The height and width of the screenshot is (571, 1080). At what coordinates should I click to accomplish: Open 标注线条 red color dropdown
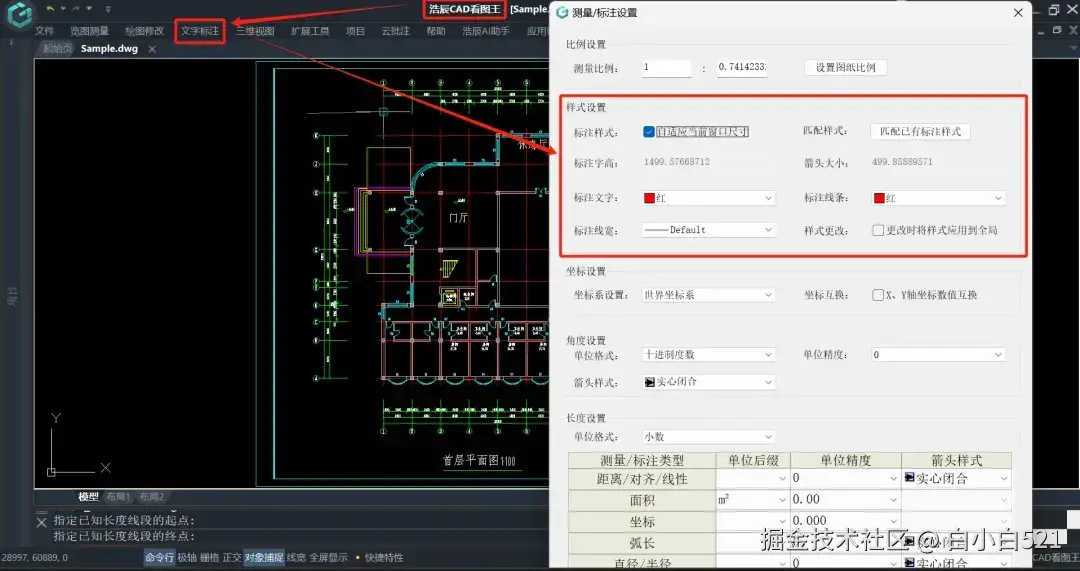(938, 198)
